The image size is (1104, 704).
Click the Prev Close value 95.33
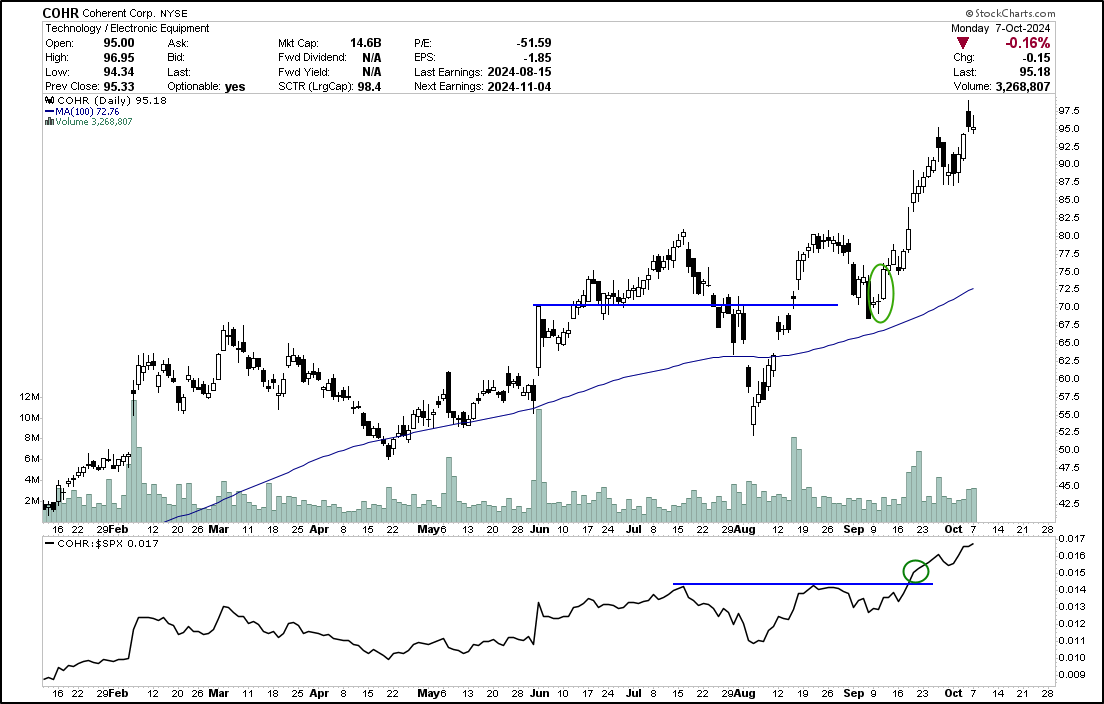click(118, 87)
